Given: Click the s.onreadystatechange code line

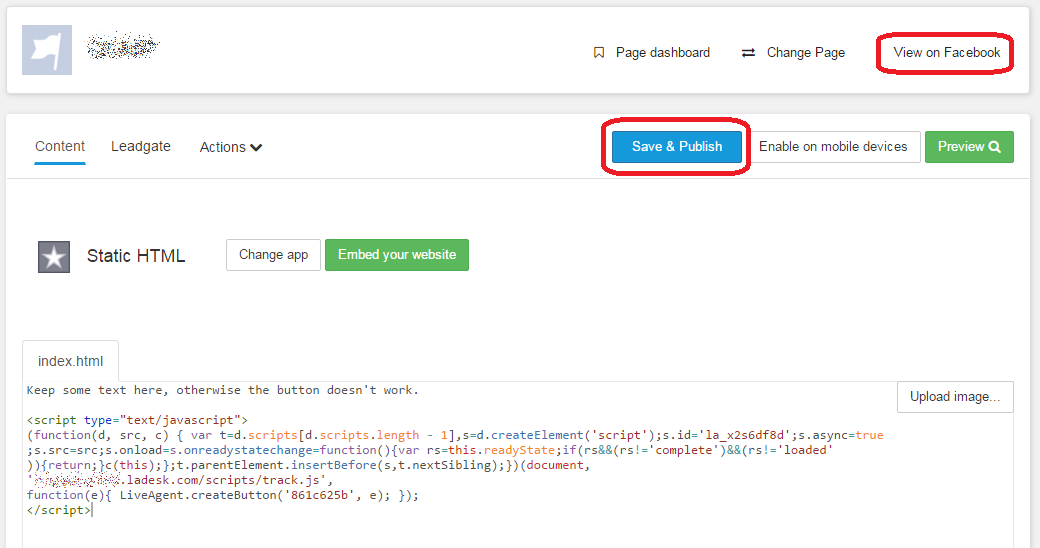Looking at the screenshot, I should pos(430,450).
